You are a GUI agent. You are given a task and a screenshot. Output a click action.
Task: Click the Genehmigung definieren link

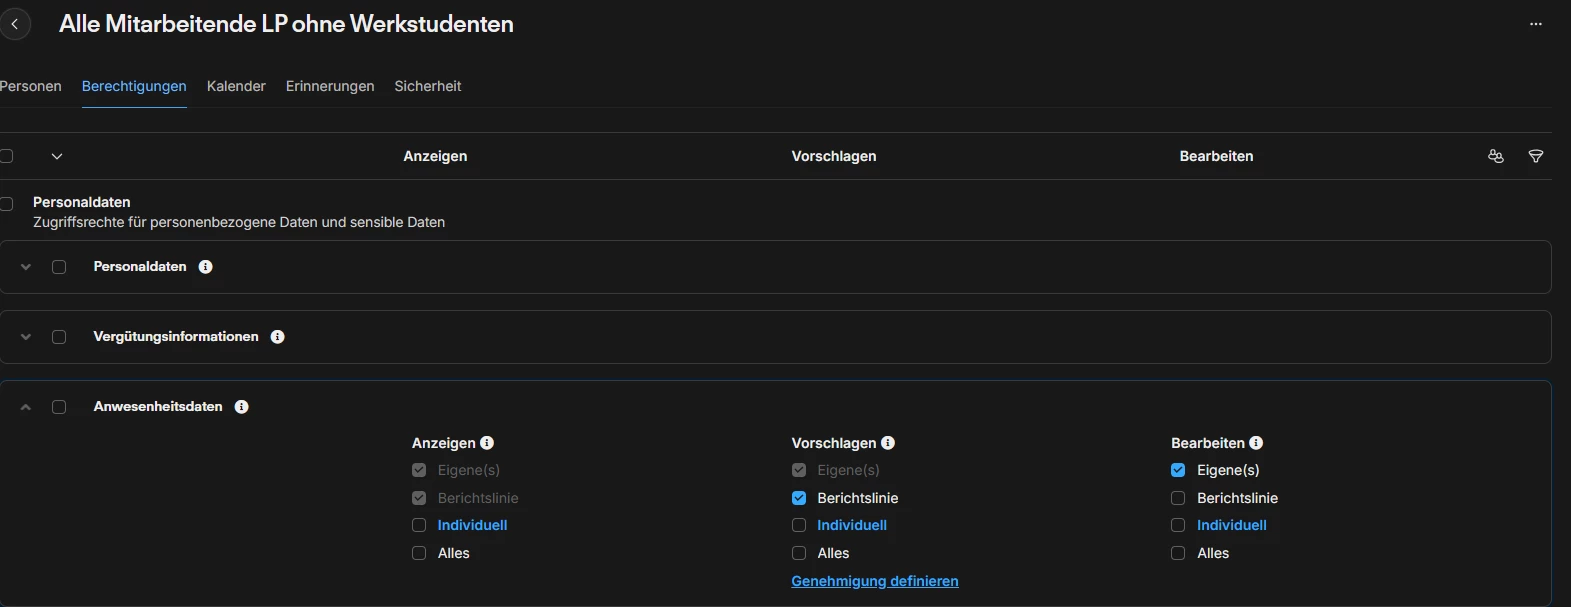pyautogui.click(x=875, y=581)
